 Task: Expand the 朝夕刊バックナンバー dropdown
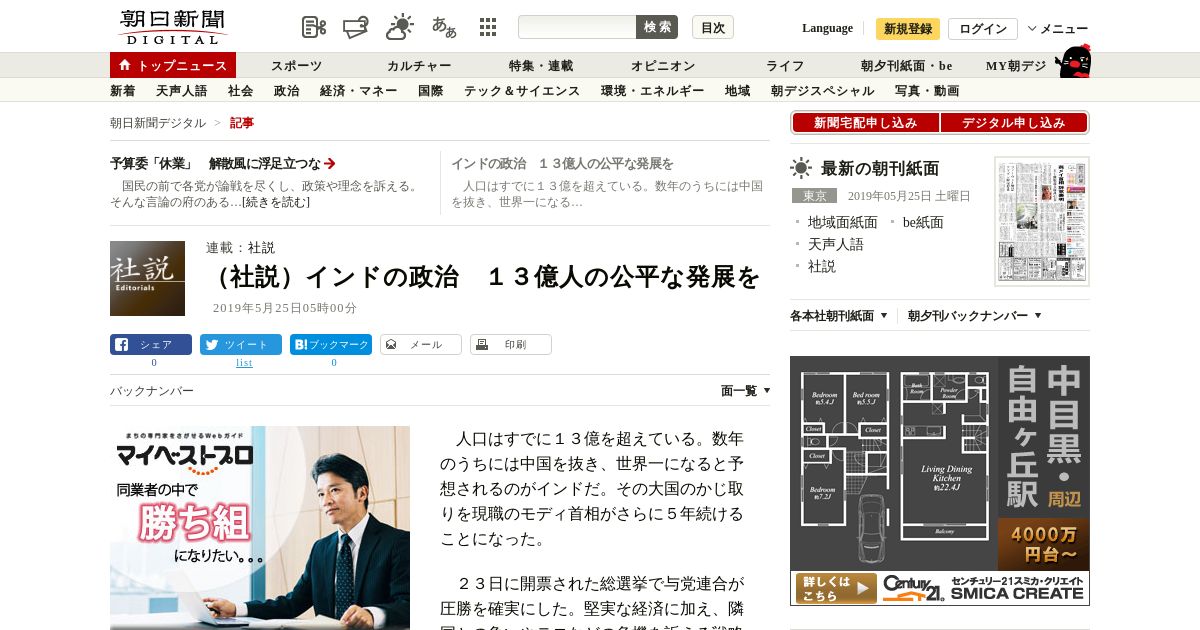pos(975,315)
